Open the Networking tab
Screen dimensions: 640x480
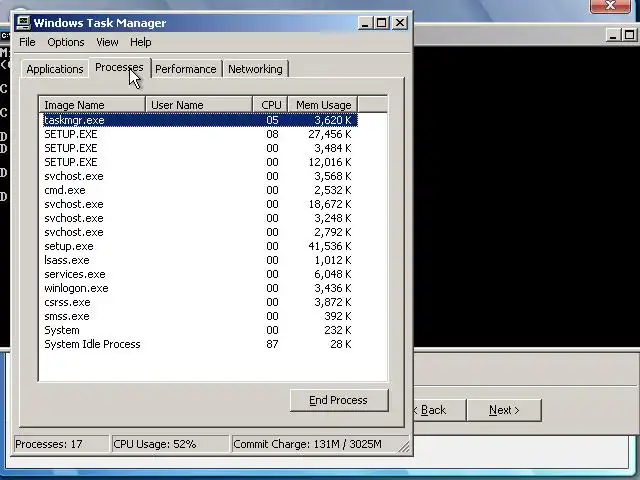coord(255,69)
